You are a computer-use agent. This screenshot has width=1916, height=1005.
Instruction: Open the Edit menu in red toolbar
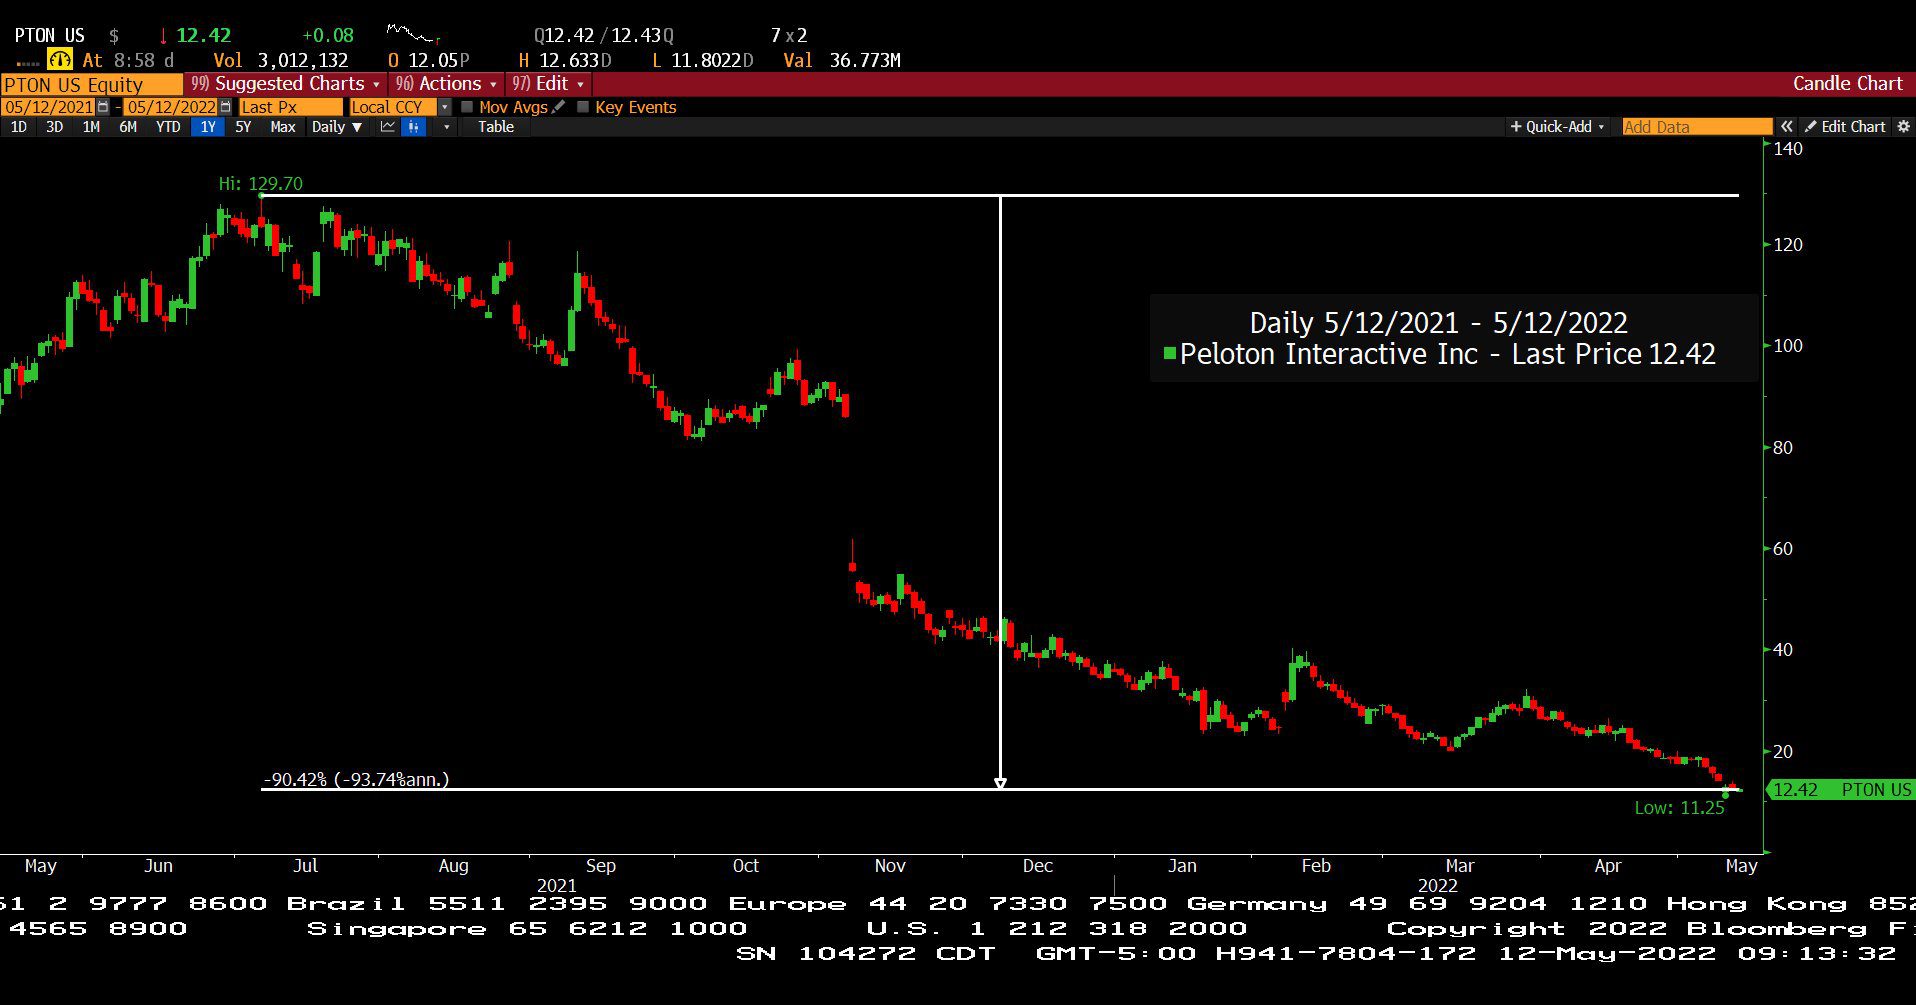pos(548,84)
